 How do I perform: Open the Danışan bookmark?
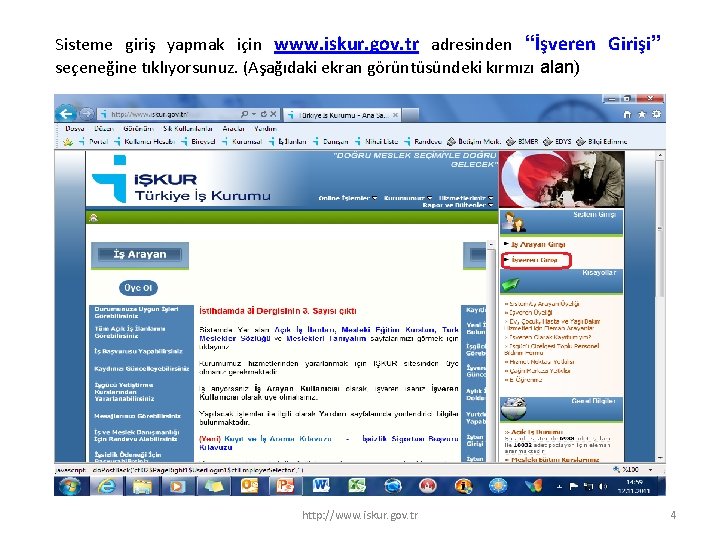pos(331,141)
